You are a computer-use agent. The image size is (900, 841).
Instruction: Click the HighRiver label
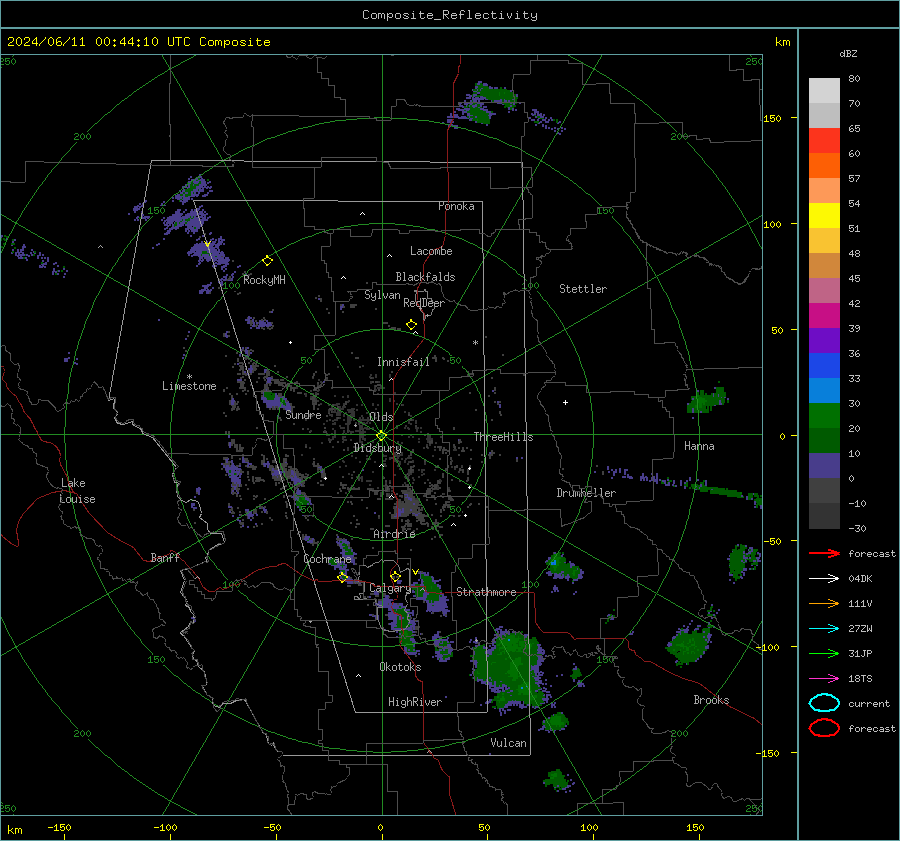[x=415, y=702]
